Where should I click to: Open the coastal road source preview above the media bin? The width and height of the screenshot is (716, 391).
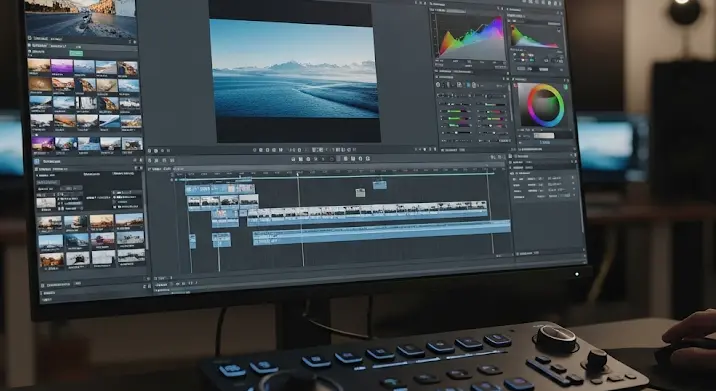coord(80,19)
